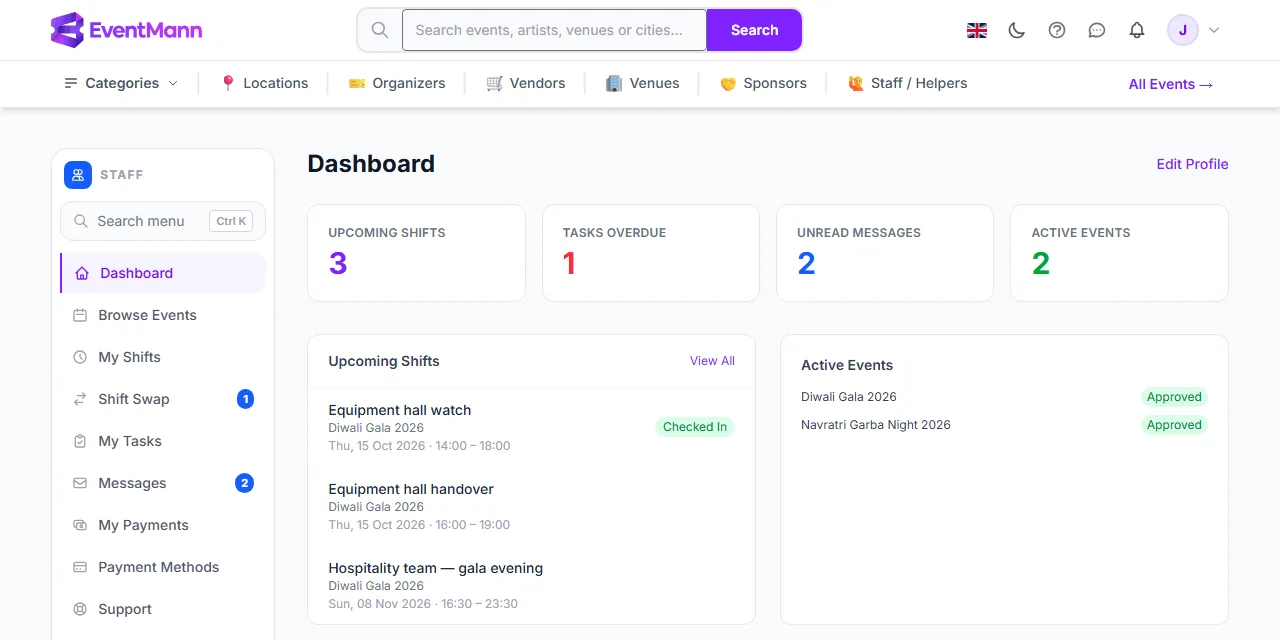Open Diwali Gala 2026 in Active Events

849,397
